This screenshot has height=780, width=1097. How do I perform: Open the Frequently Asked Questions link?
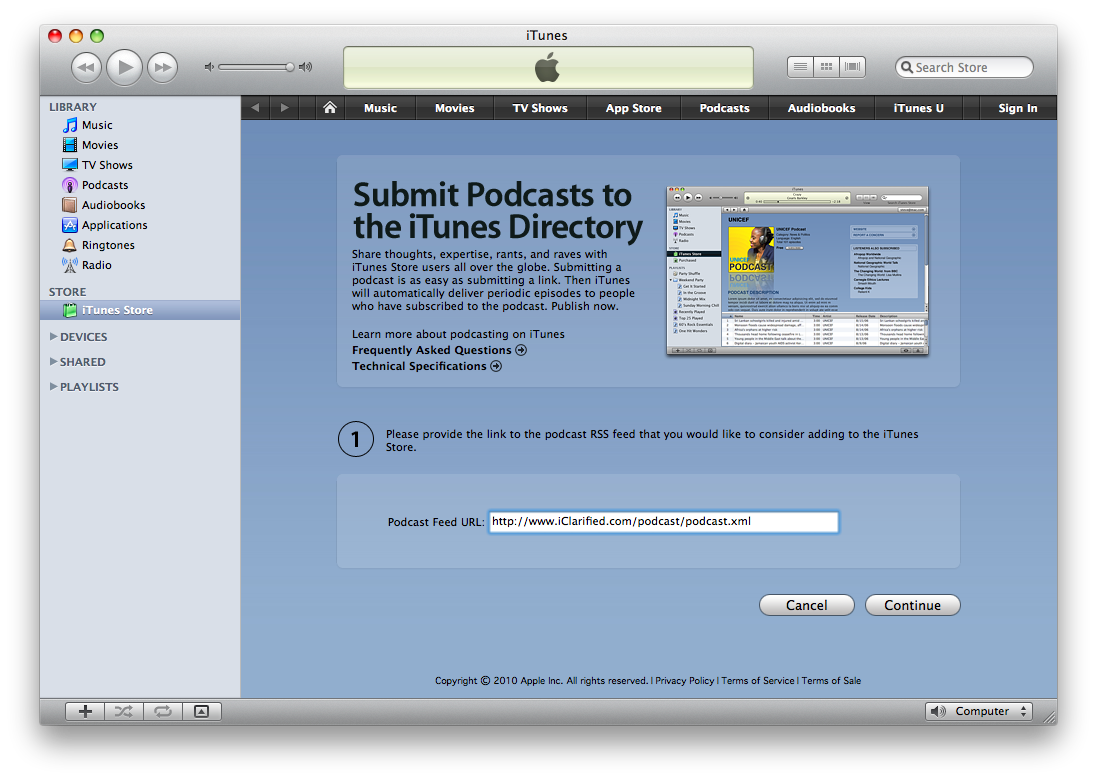click(439, 350)
